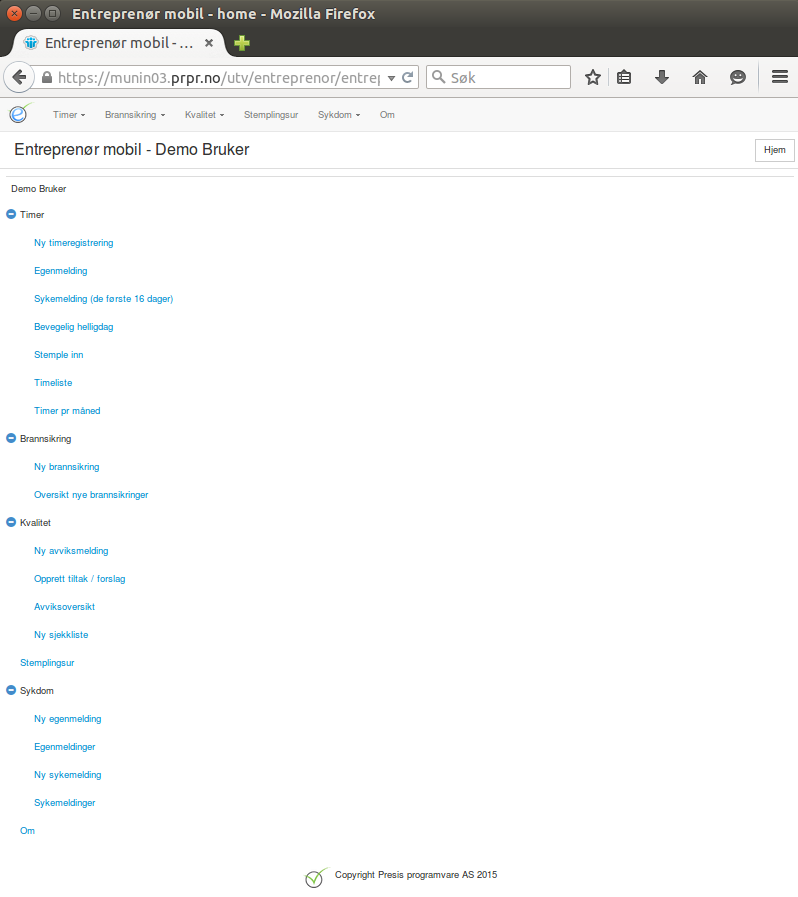Open the Sykdom dropdown menu in navbar
Image resolution: width=798 pixels, height=897 pixels.
click(339, 114)
